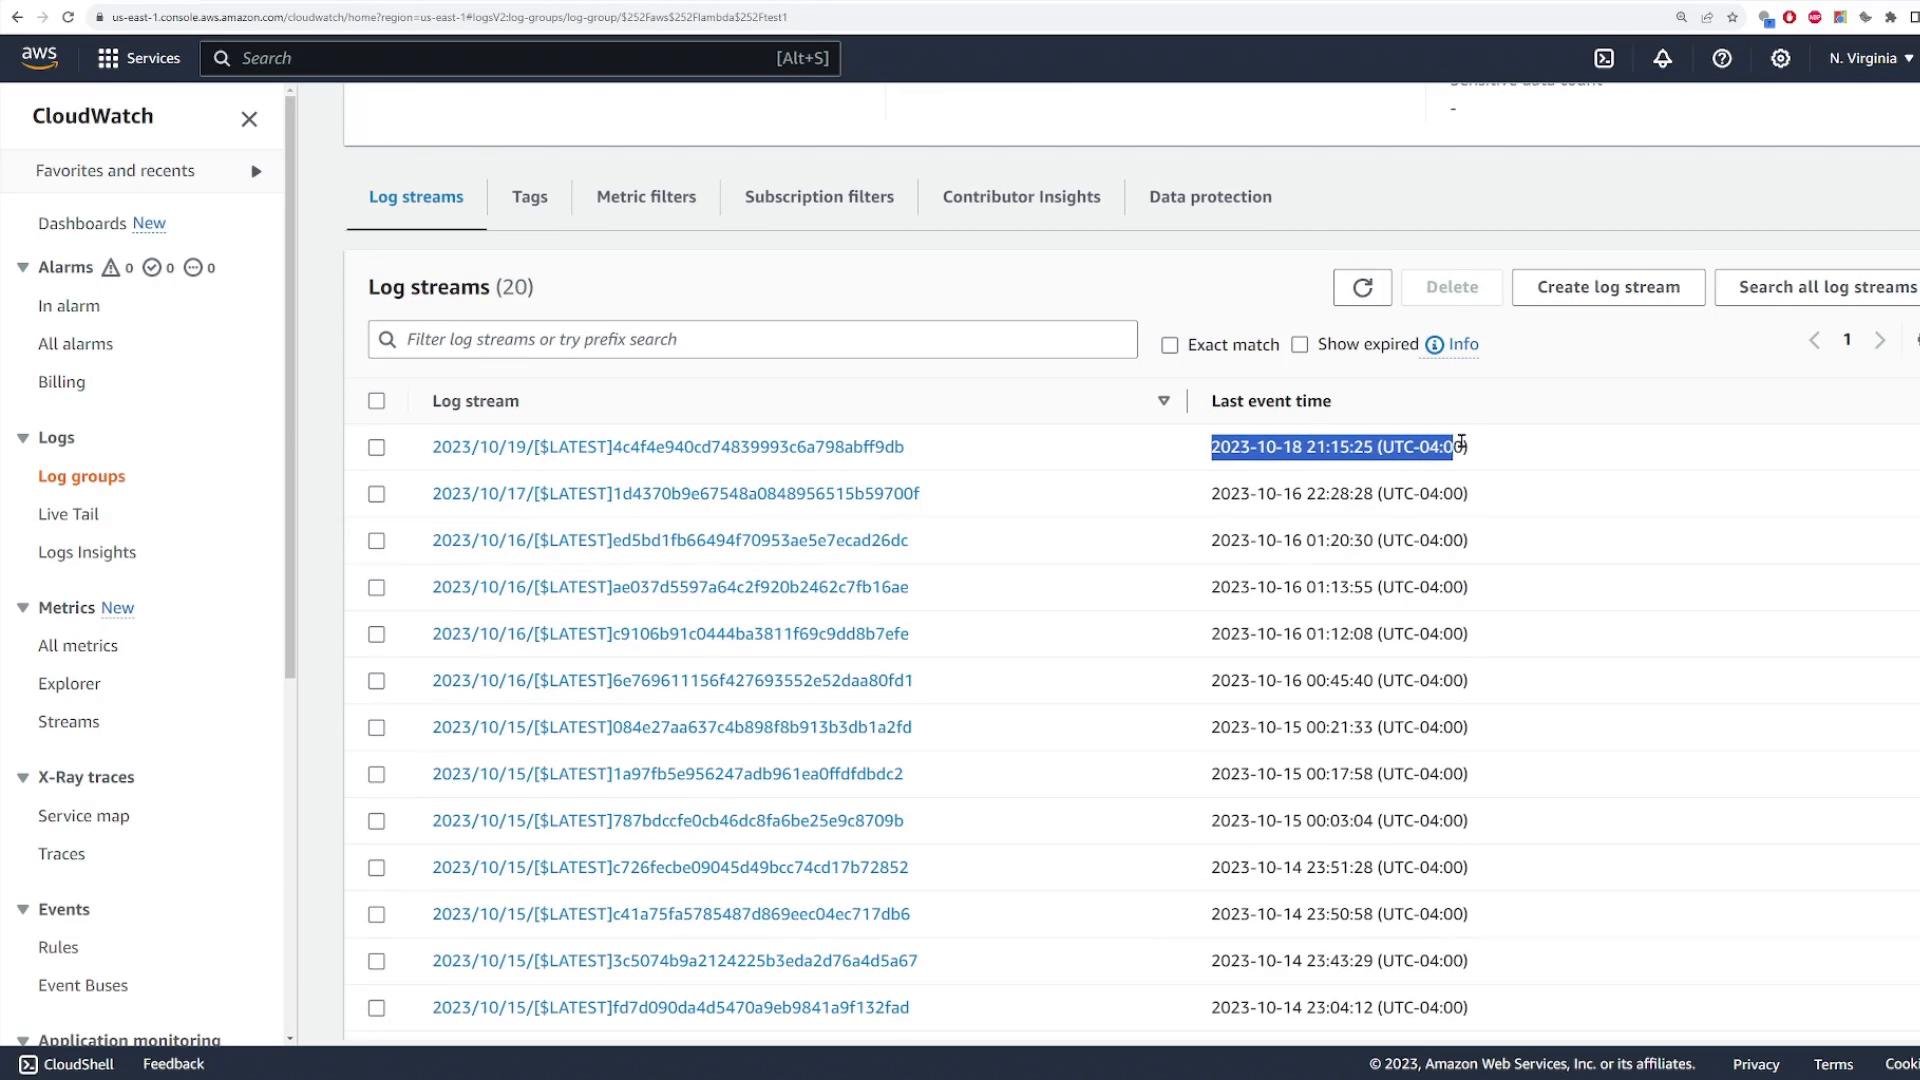
Task: Bookmark this page with the star icon
Action: click(x=1732, y=17)
